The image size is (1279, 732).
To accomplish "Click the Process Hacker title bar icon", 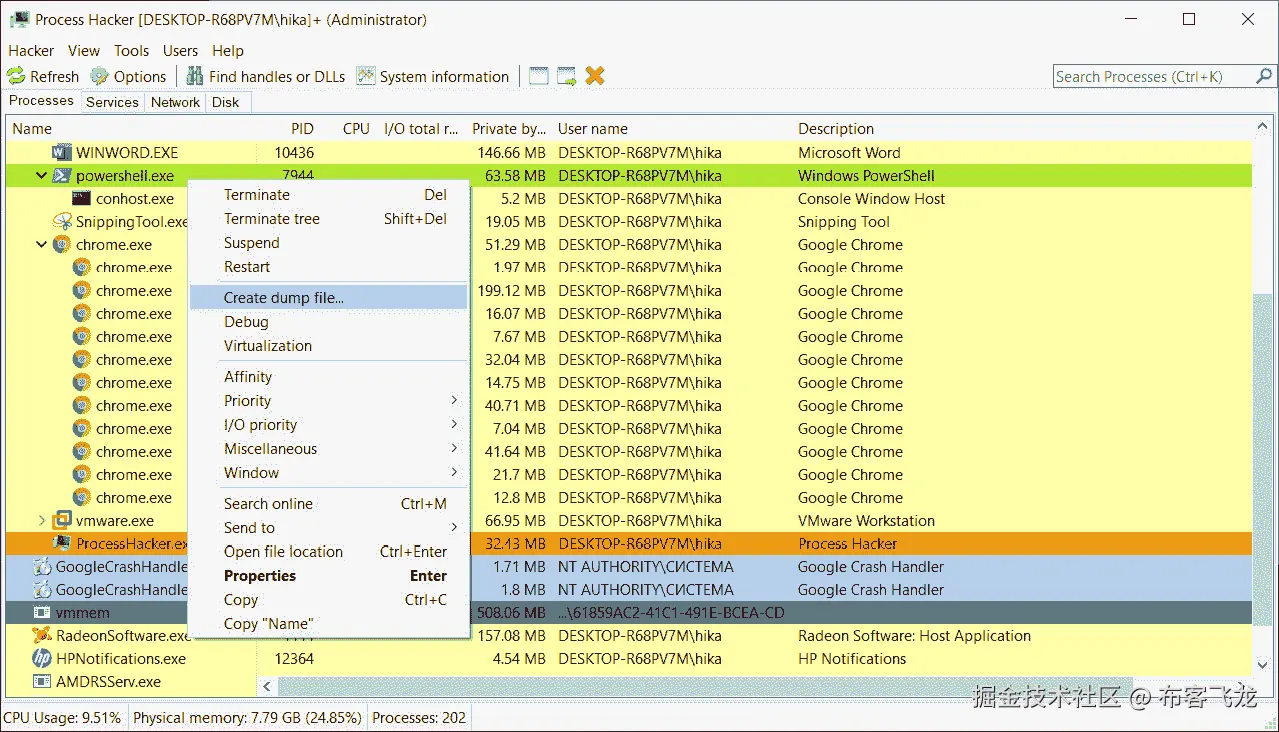I will coord(17,20).
